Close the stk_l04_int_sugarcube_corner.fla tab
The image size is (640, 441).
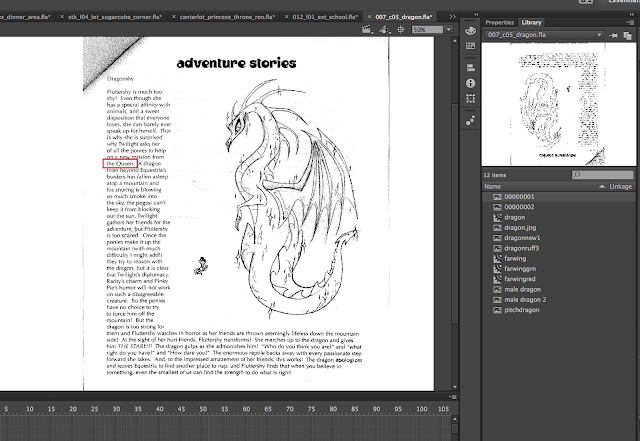62,17
